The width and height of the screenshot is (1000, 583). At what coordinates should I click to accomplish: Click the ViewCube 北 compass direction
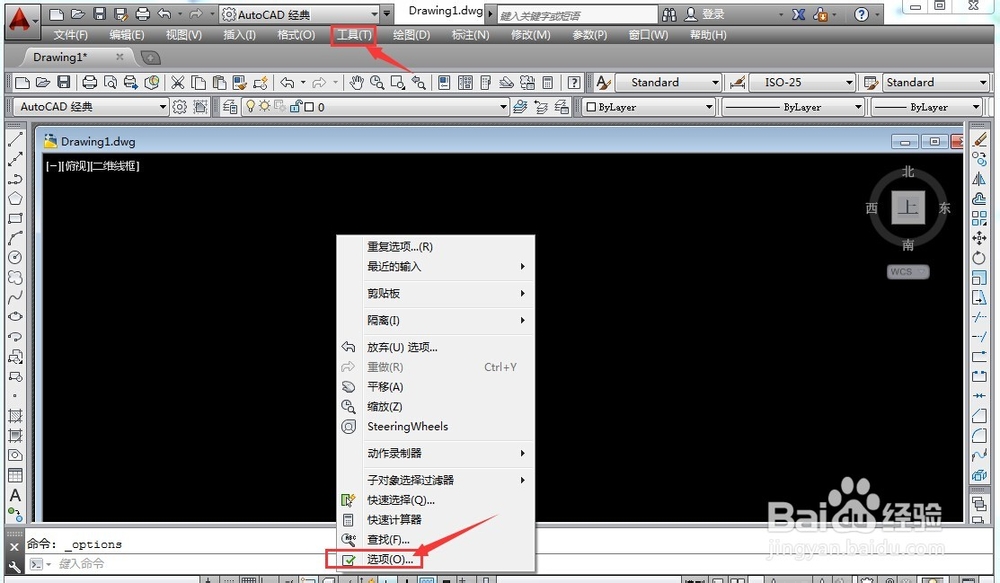tap(908, 172)
